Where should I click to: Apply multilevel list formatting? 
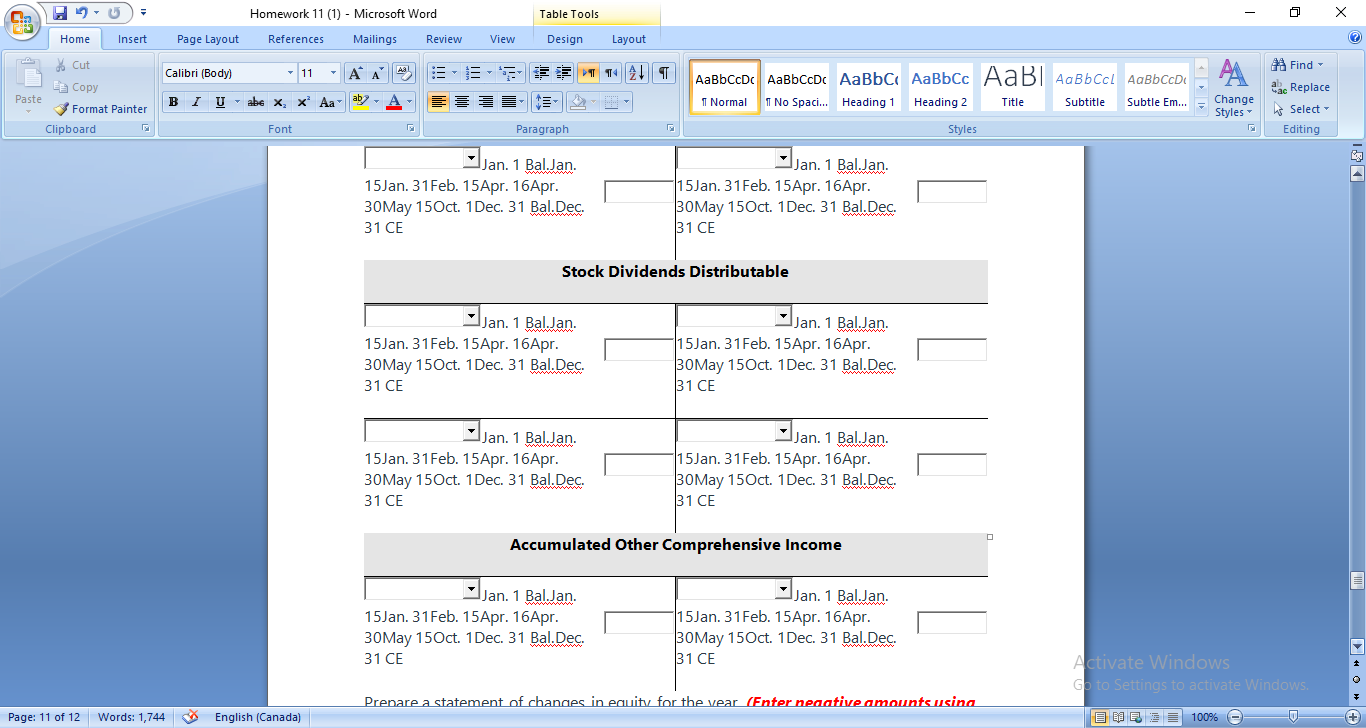point(507,73)
